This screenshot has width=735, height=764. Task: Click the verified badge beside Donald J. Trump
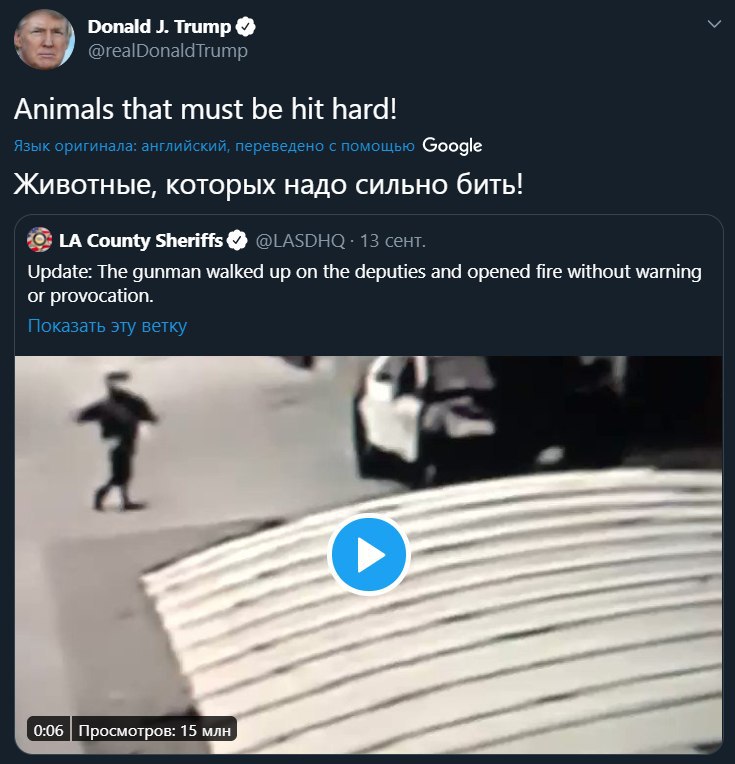pos(246,27)
